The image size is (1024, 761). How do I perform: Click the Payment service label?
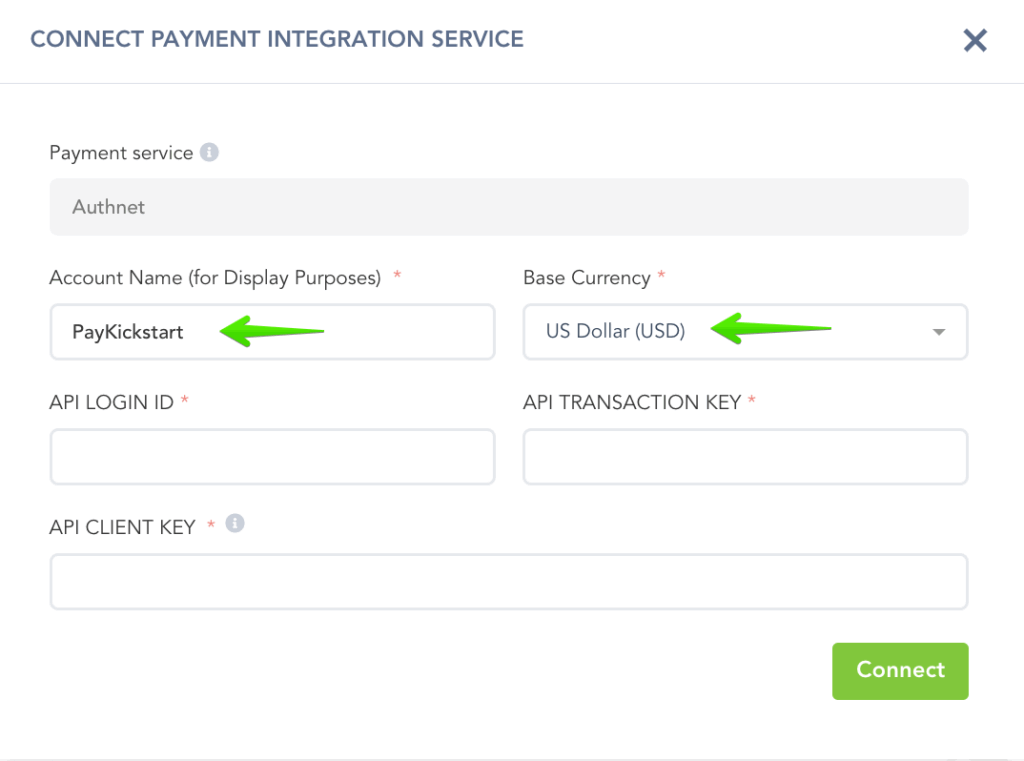(x=121, y=153)
